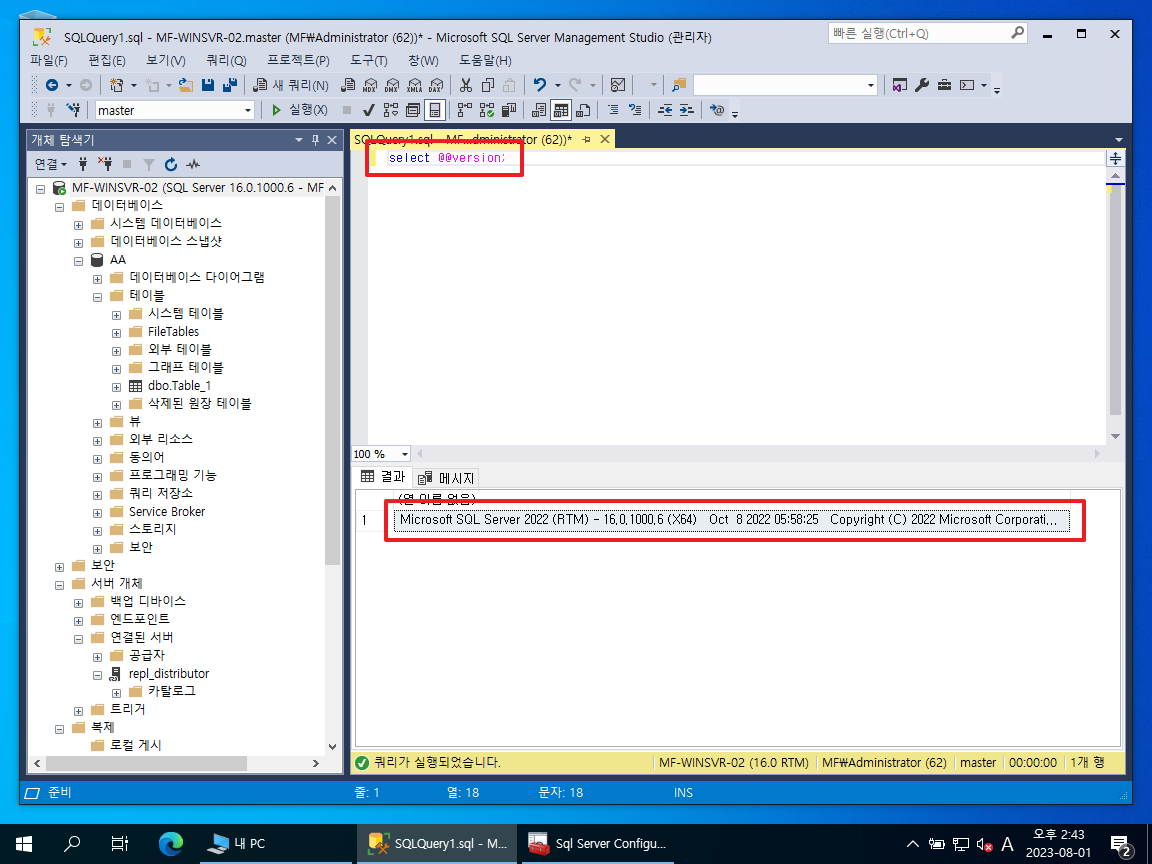The height and width of the screenshot is (864, 1152).
Task: Cut selection with the scissors icon
Action: (466, 85)
